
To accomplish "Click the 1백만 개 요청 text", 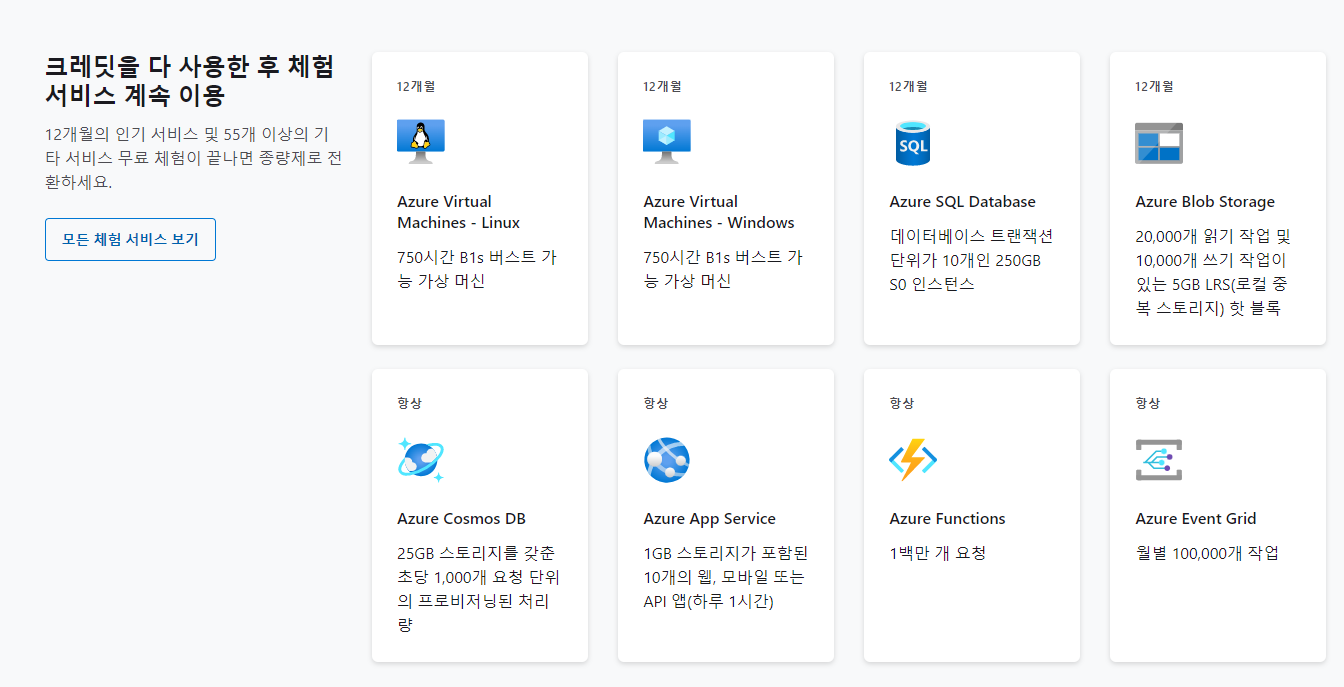I will tap(937, 553).
